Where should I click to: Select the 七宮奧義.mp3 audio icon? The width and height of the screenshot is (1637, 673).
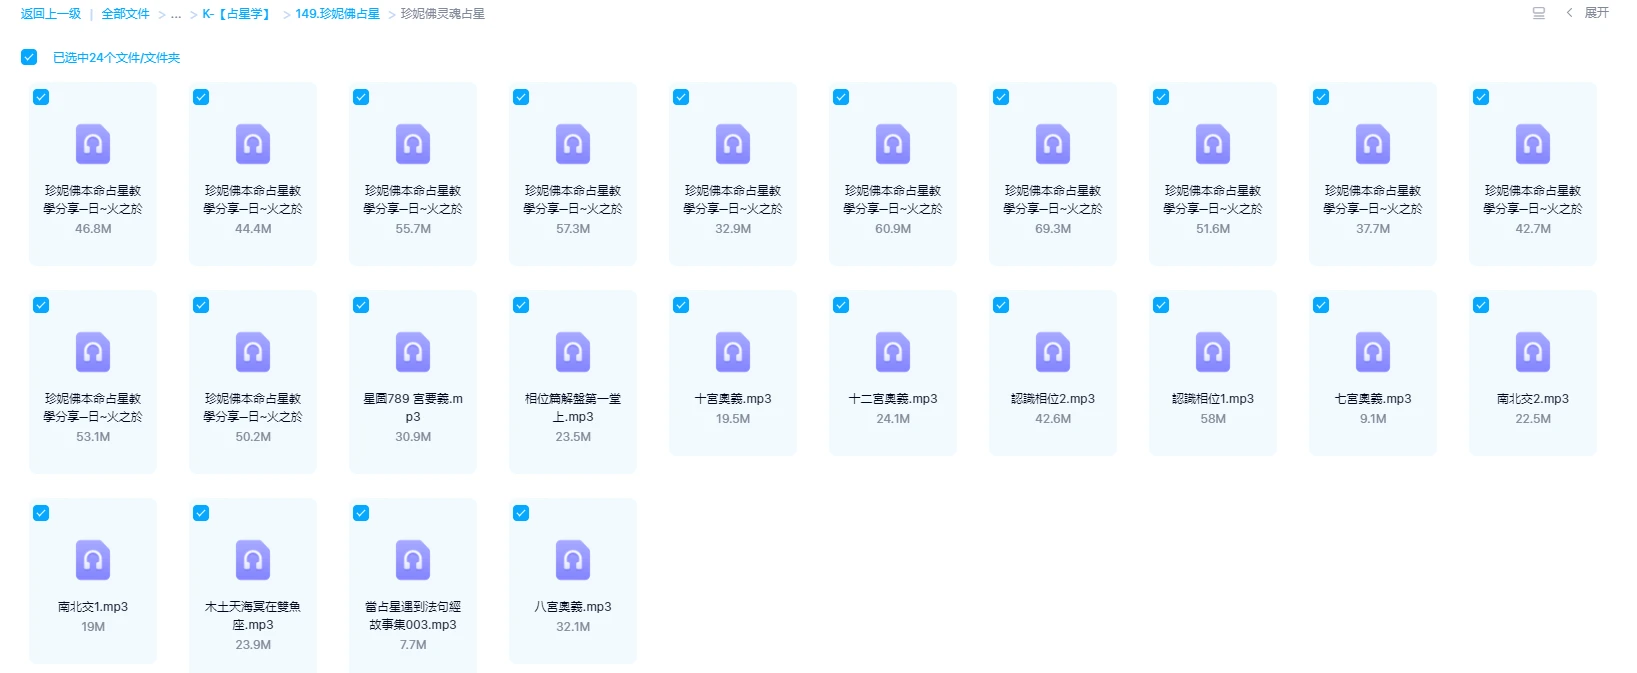[x=1373, y=352]
